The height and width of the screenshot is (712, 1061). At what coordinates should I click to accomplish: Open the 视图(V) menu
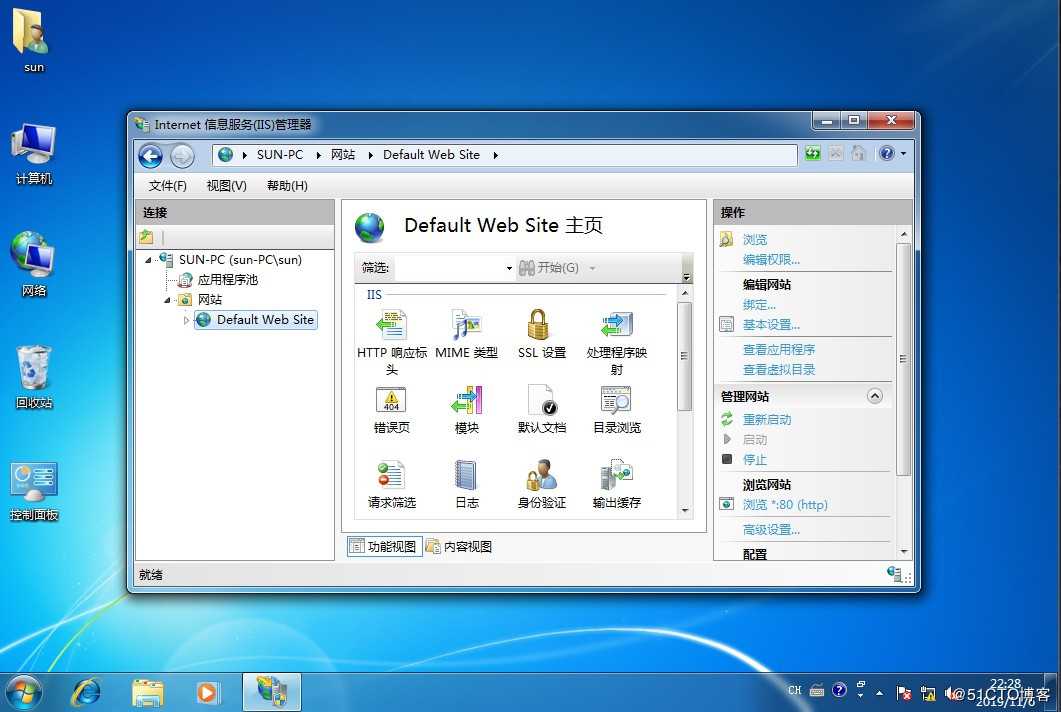(226, 185)
